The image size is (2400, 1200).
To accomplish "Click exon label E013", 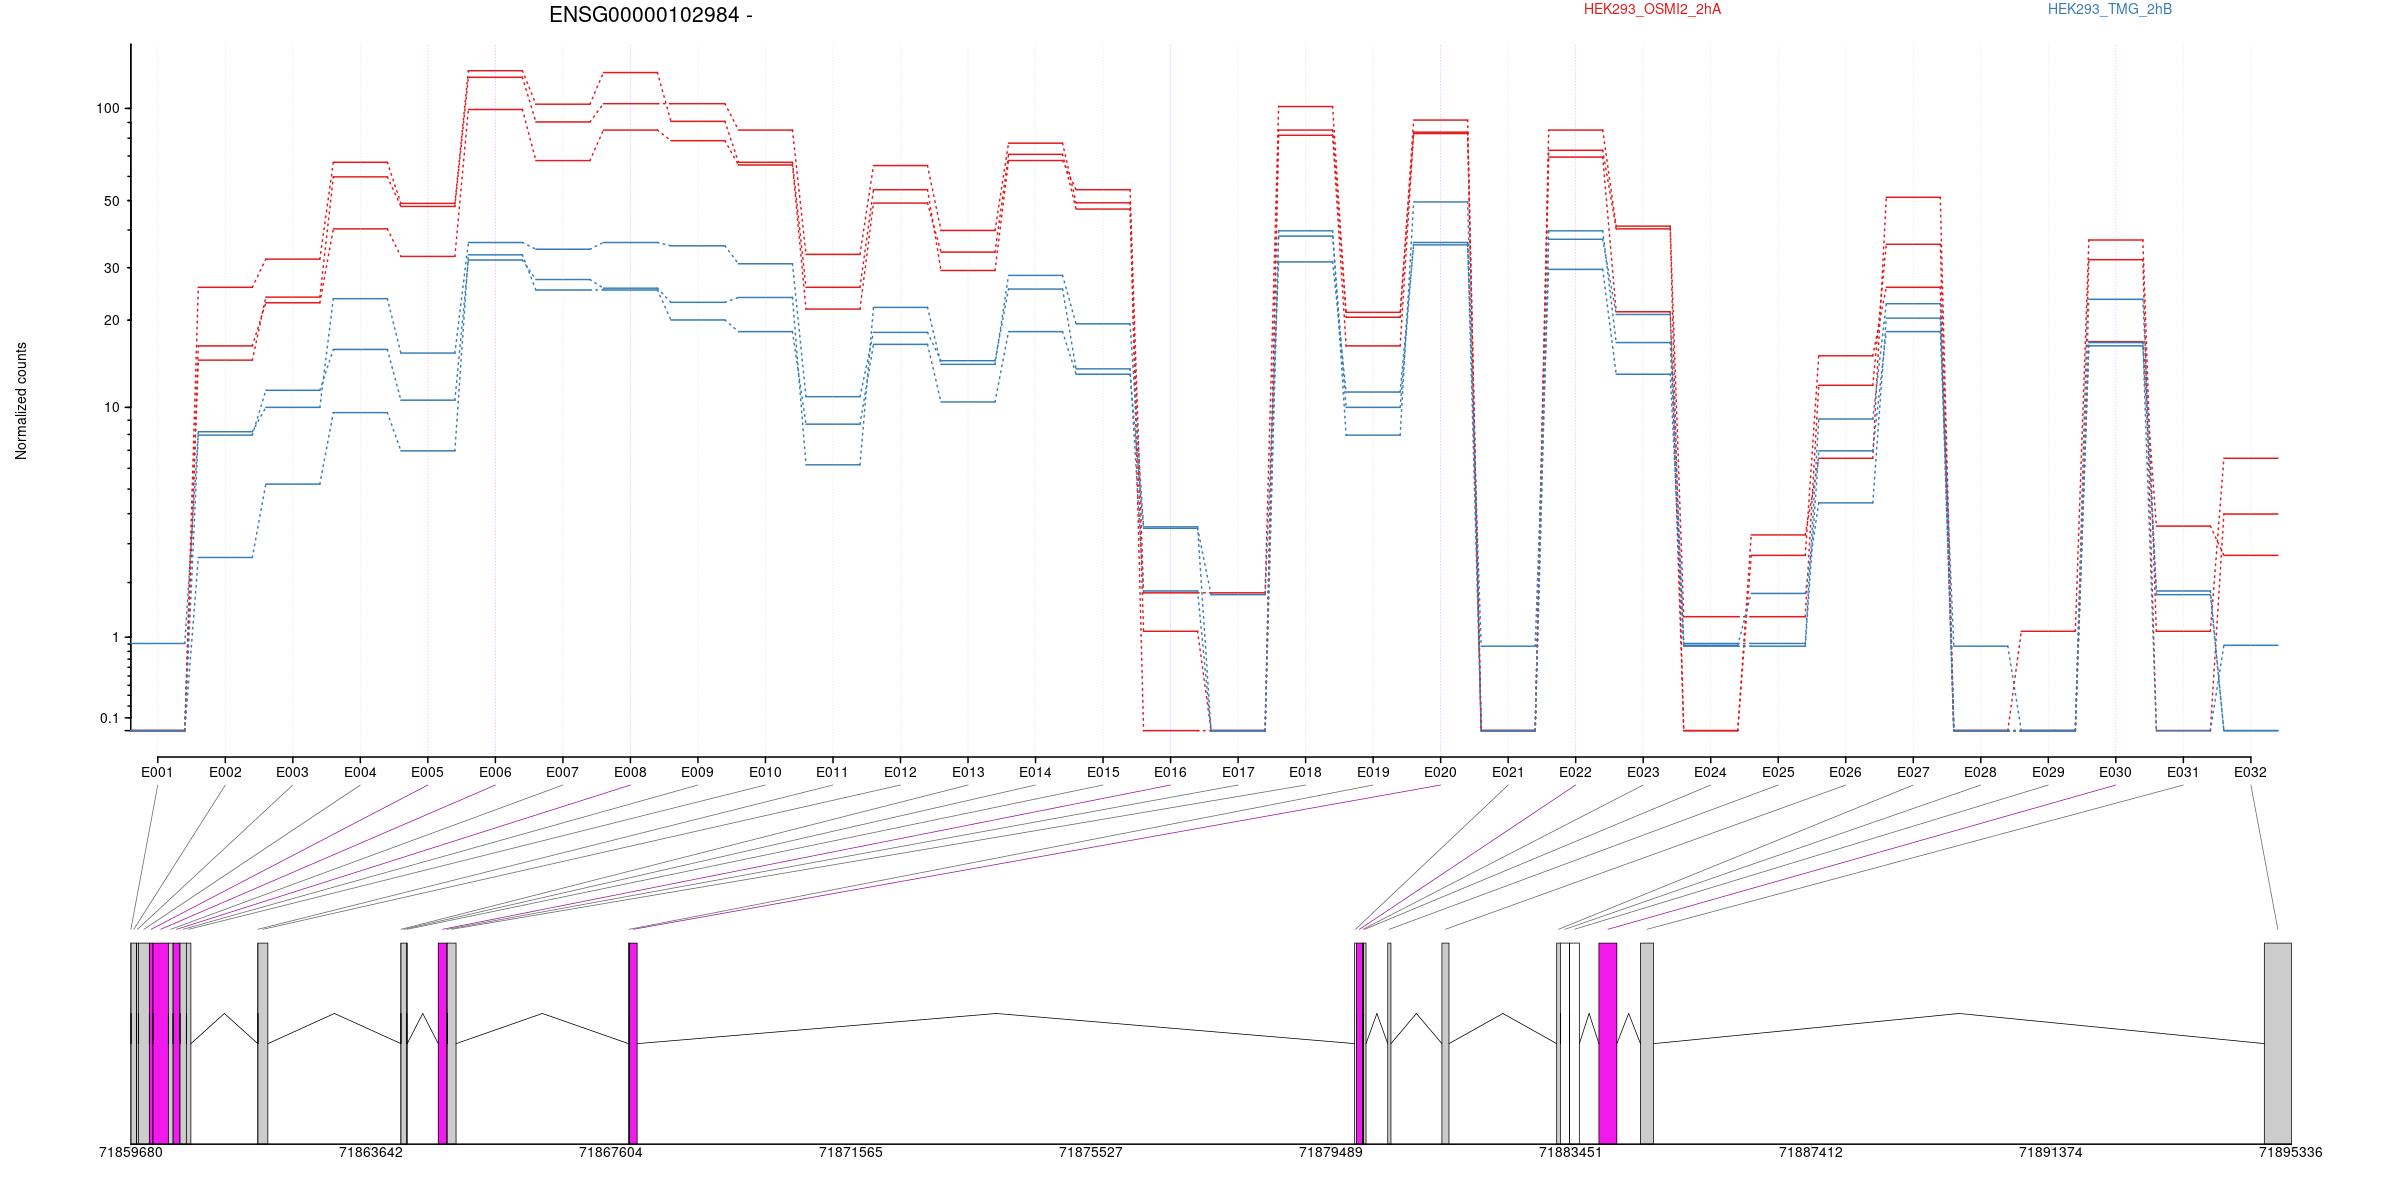I will click(968, 772).
